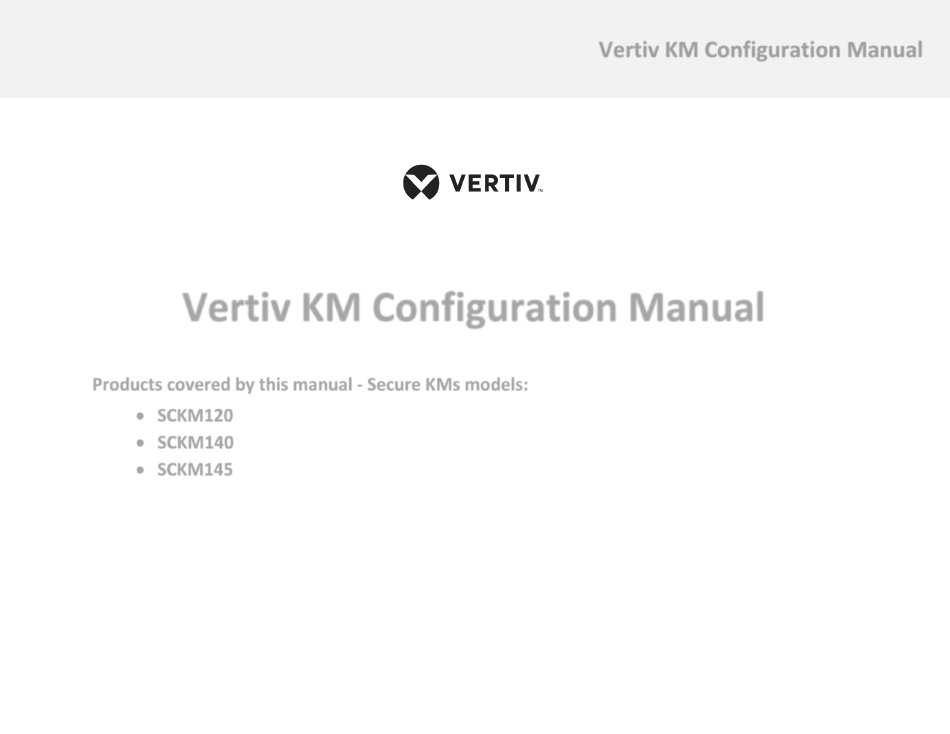Click the bullet point before SCKM145
The height and width of the screenshot is (734, 950).
click(x=141, y=470)
